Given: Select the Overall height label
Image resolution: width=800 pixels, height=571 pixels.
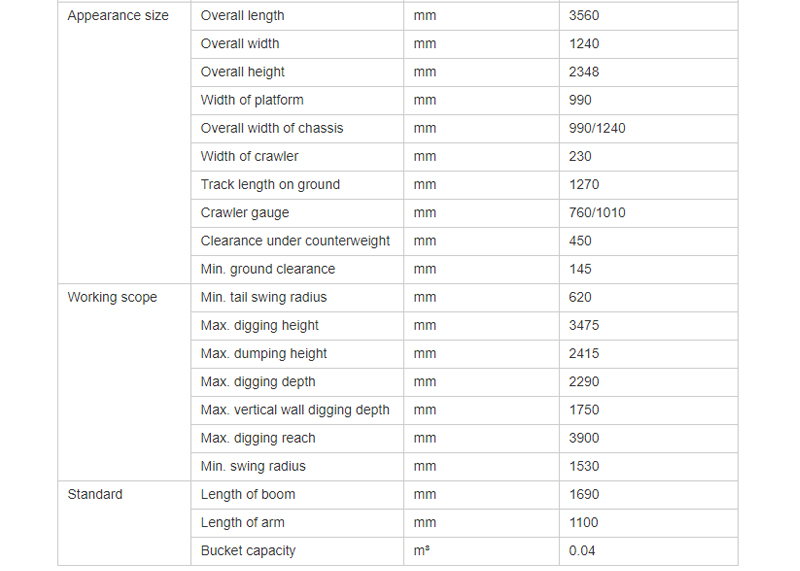Looking at the screenshot, I should click(242, 72).
